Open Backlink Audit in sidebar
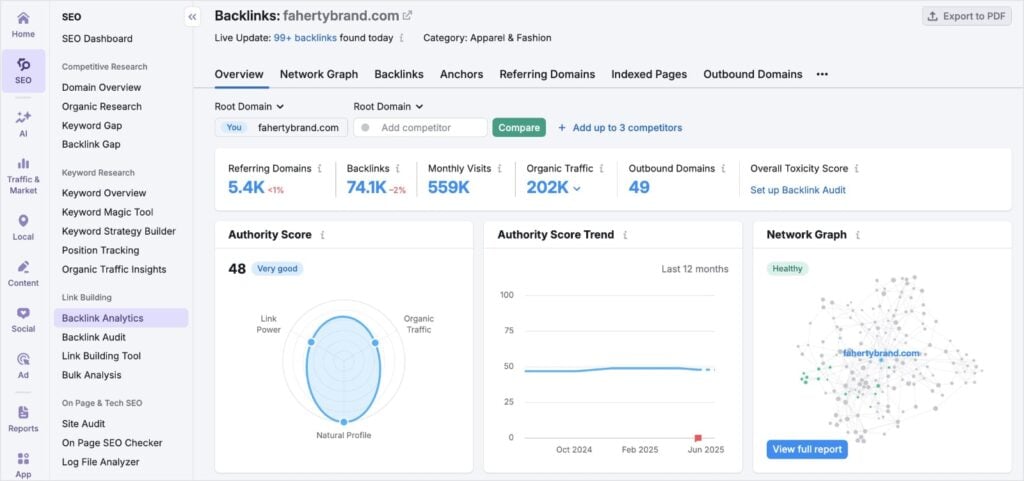The height and width of the screenshot is (481, 1024). pos(94,337)
